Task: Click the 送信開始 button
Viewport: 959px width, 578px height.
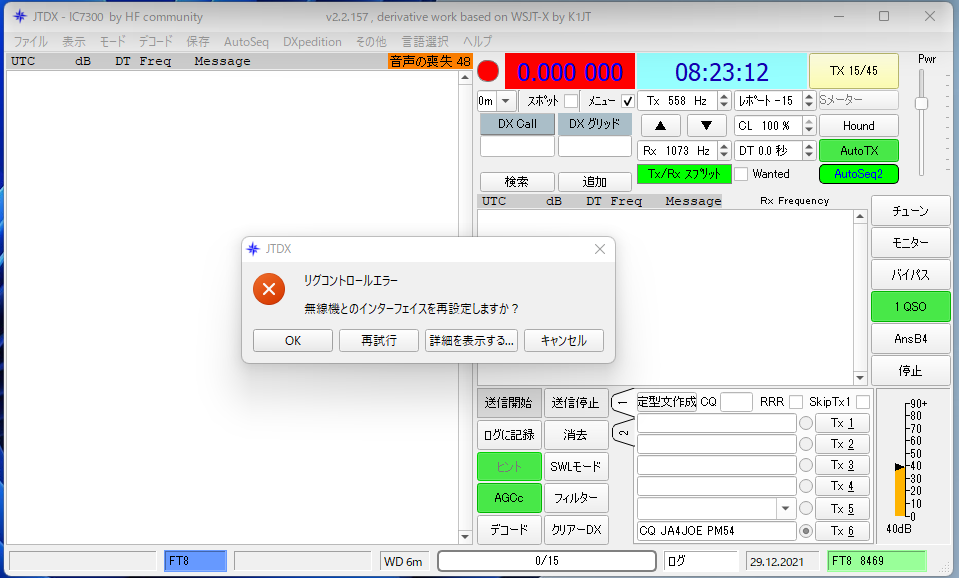Action: click(509, 402)
